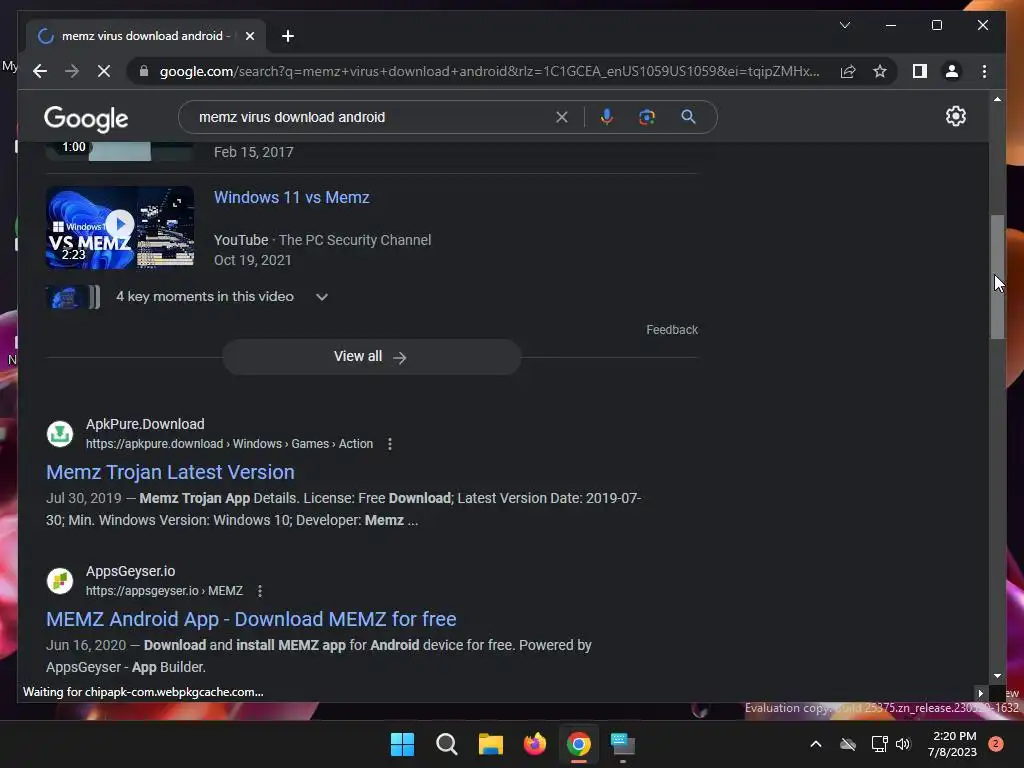Open MEMZ Android App - Download MEMZ for free
The image size is (1024, 768).
point(251,619)
